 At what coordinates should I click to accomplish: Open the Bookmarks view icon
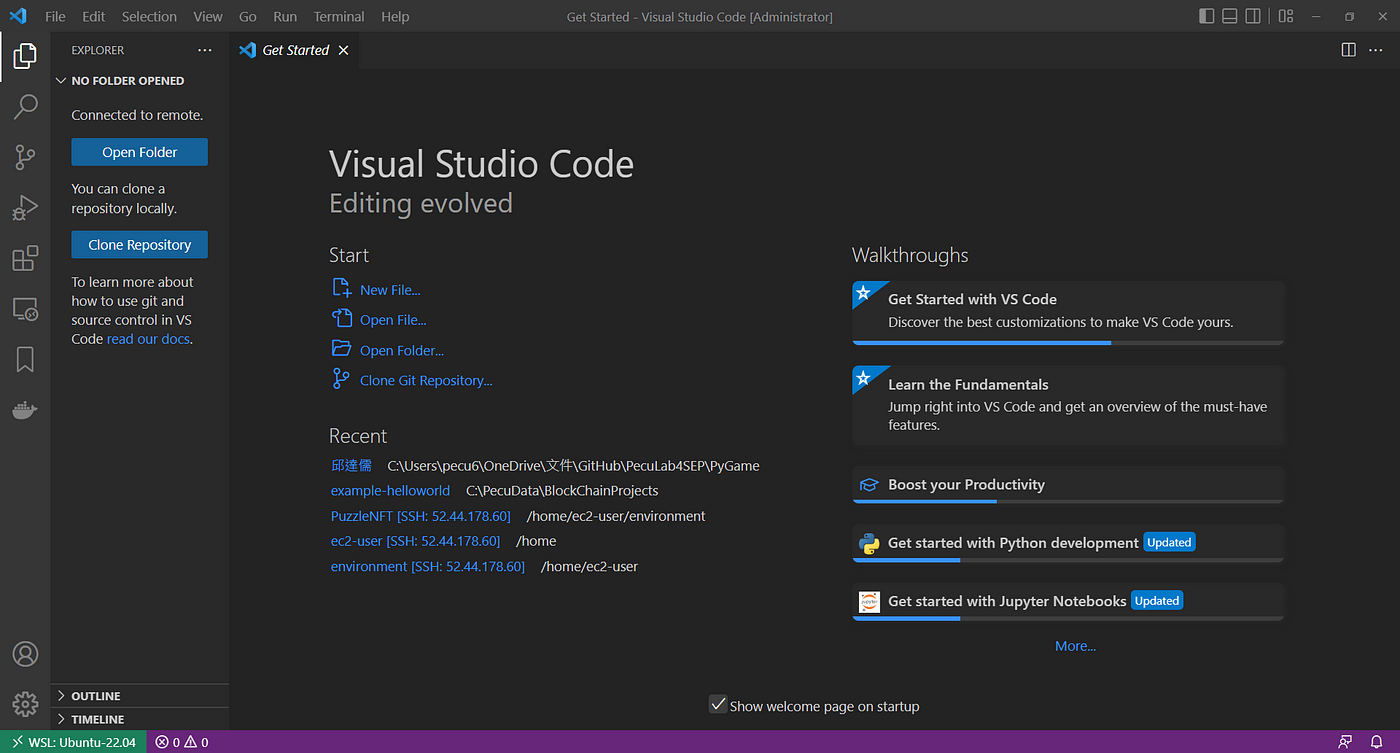coord(25,360)
